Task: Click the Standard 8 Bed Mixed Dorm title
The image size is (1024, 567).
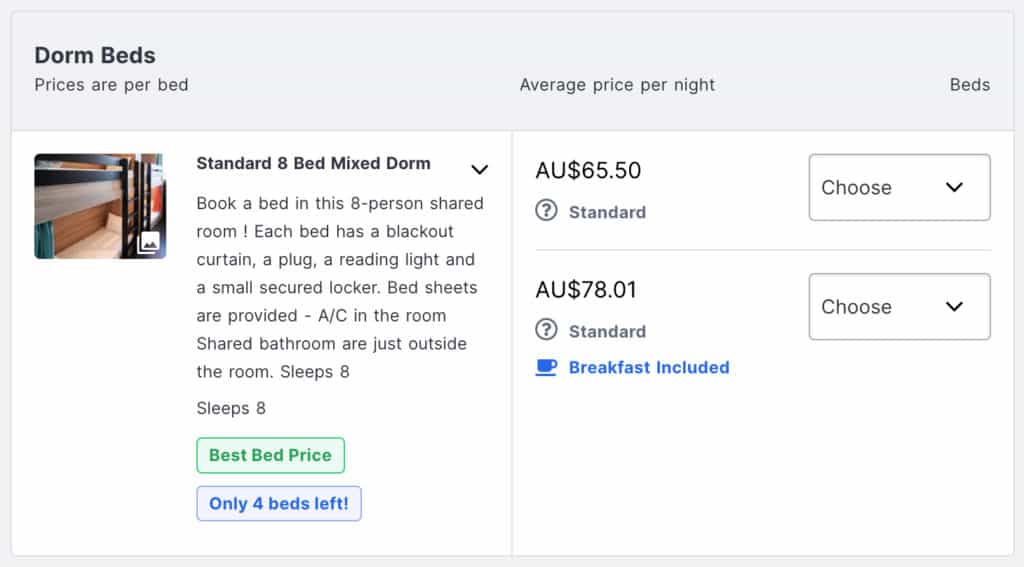Action: coord(313,163)
